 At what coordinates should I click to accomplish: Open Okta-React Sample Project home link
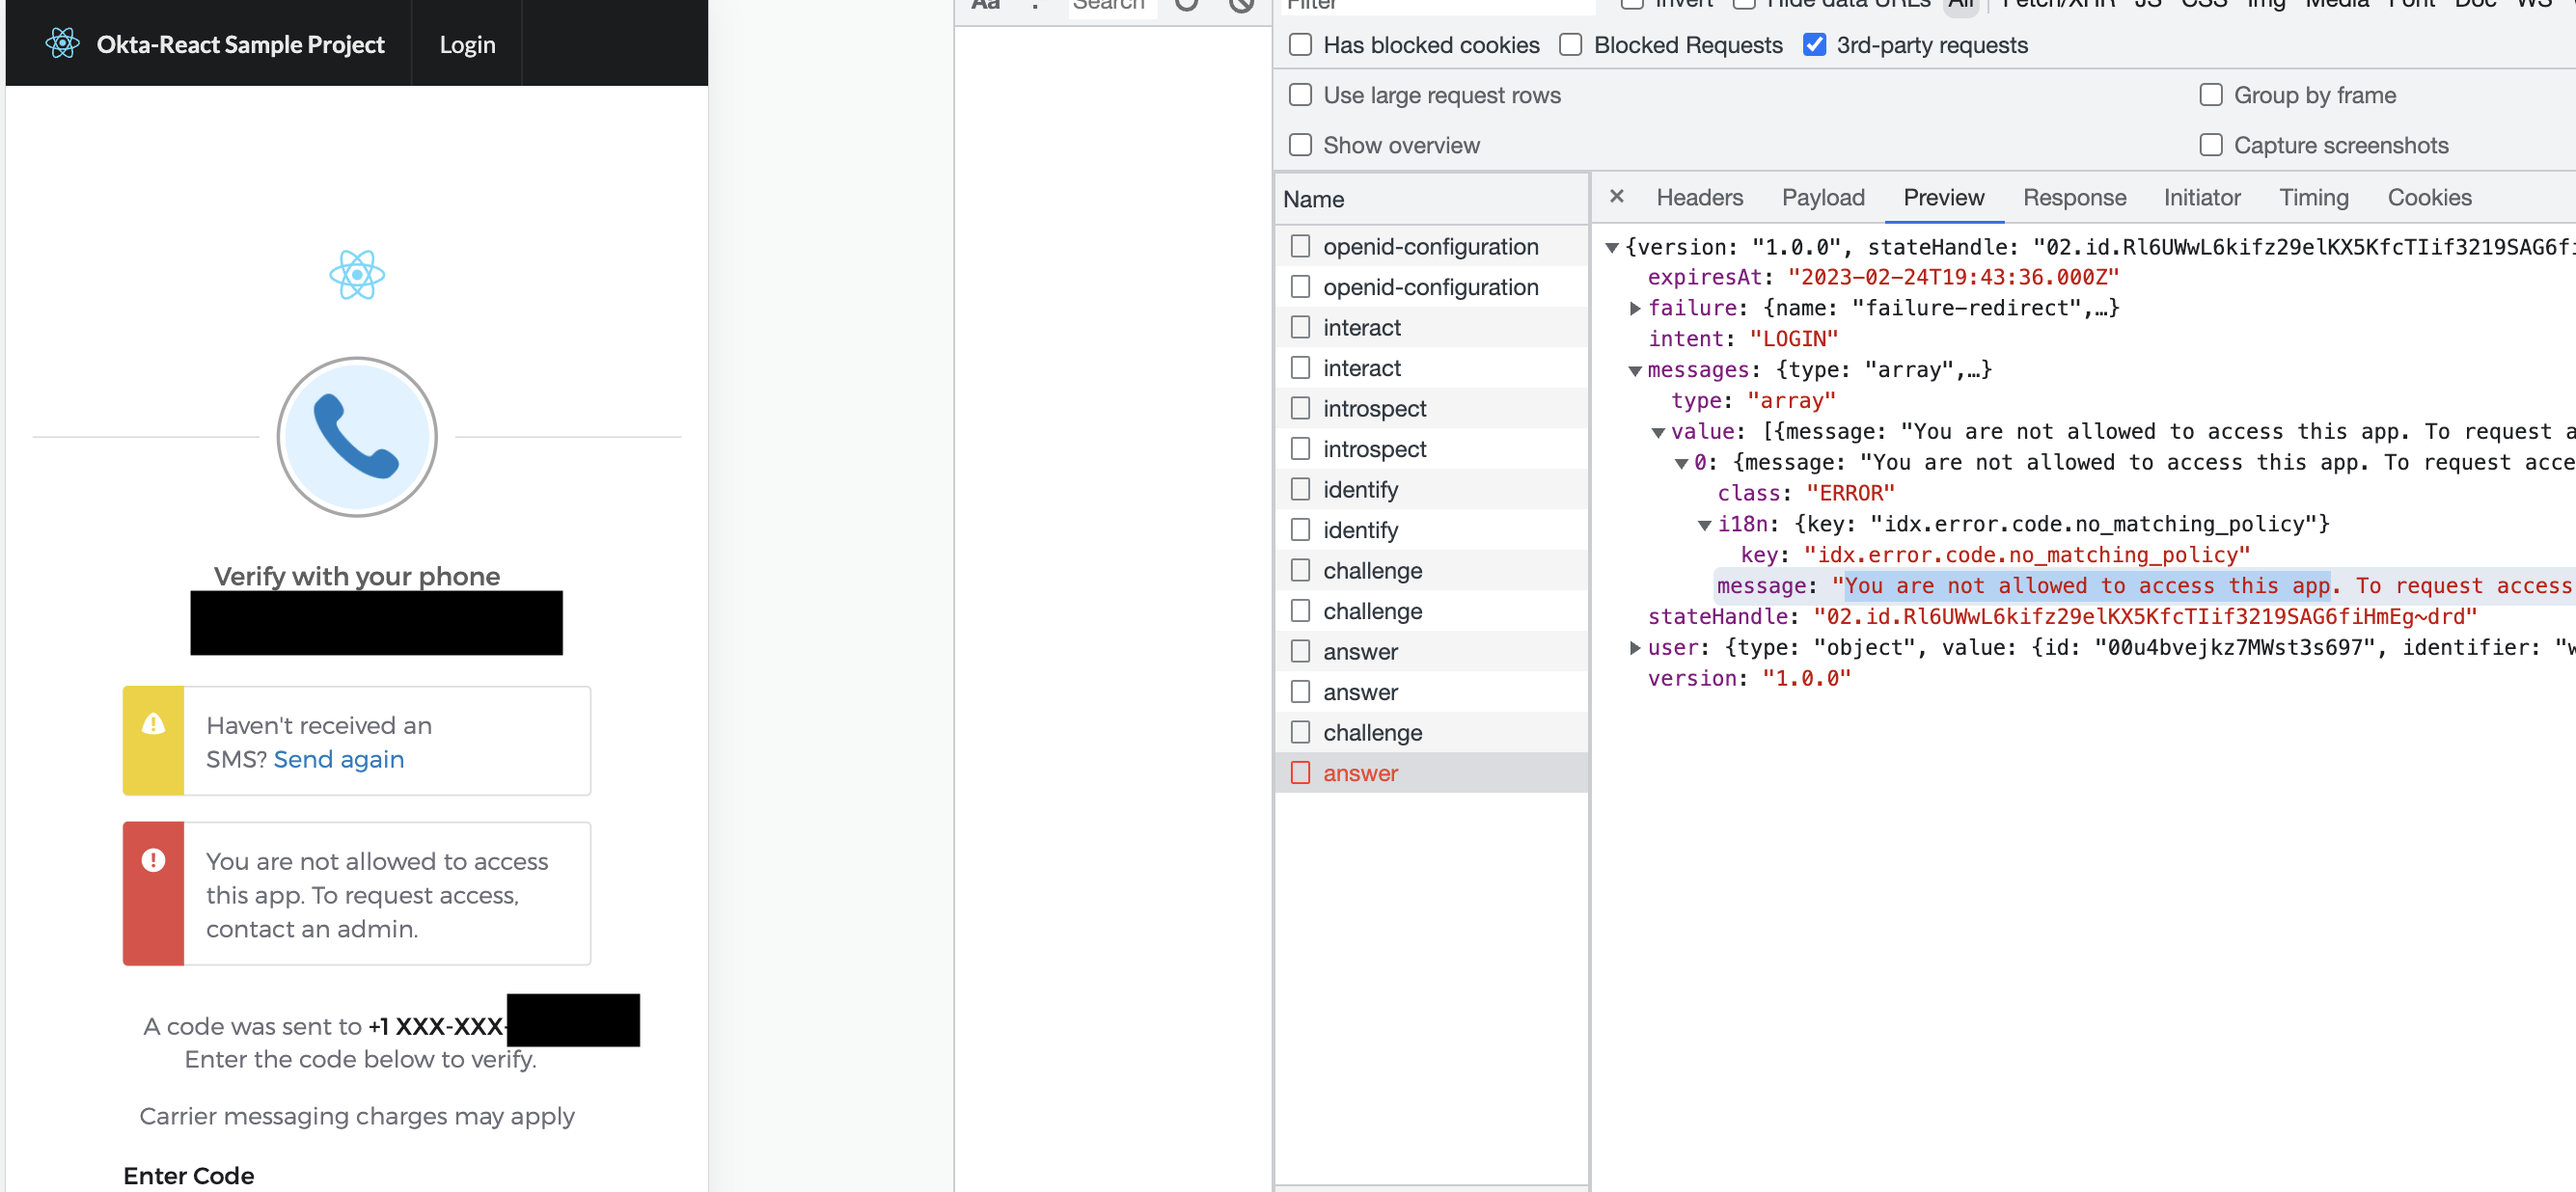click(x=240, y=44)
